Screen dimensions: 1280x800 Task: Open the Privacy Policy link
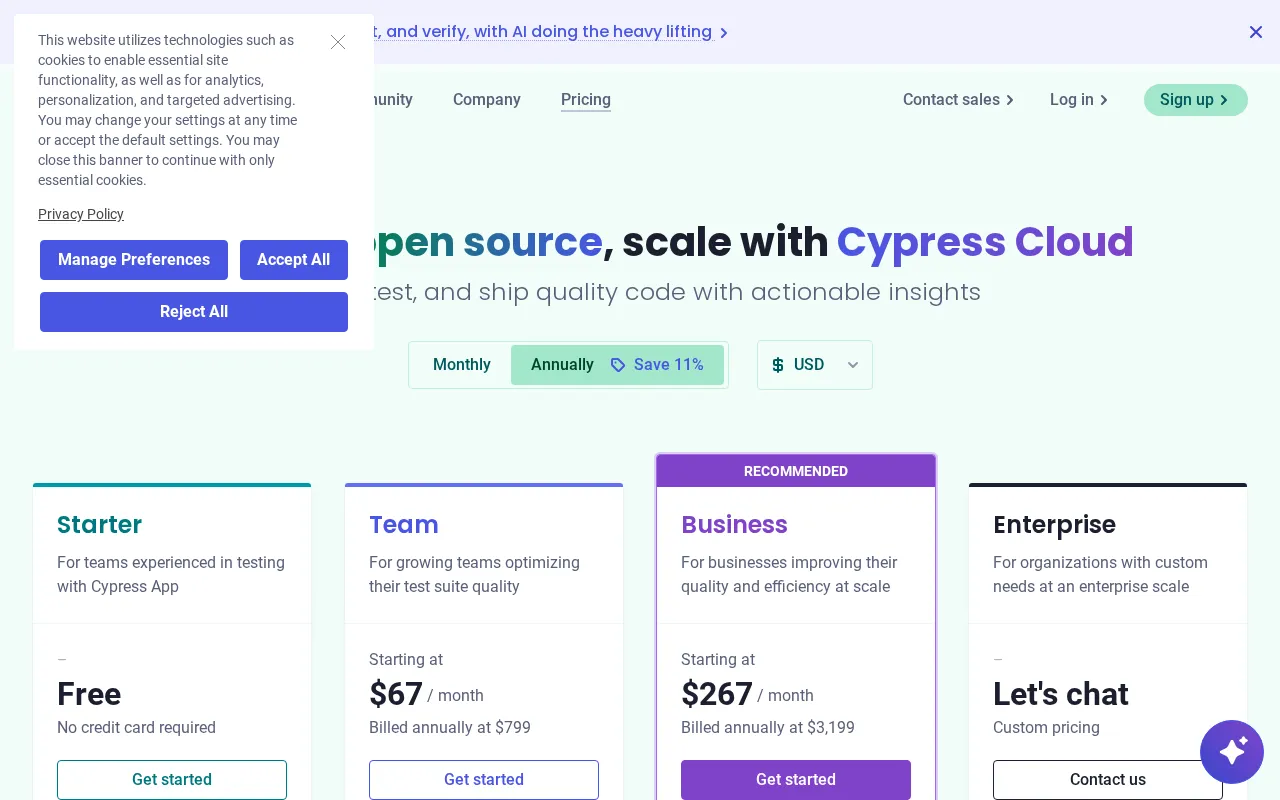coord(81,214)
